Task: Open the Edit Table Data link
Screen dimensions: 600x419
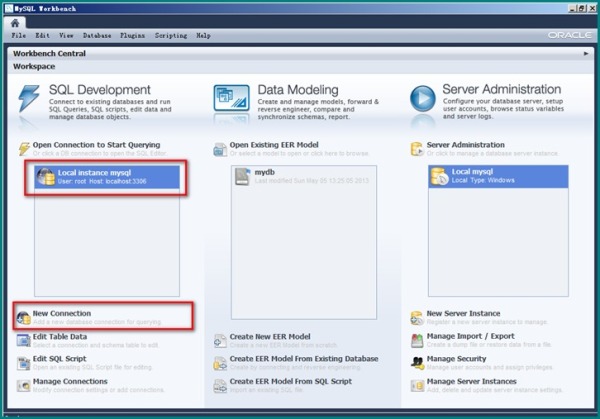Action: (60, 337)
